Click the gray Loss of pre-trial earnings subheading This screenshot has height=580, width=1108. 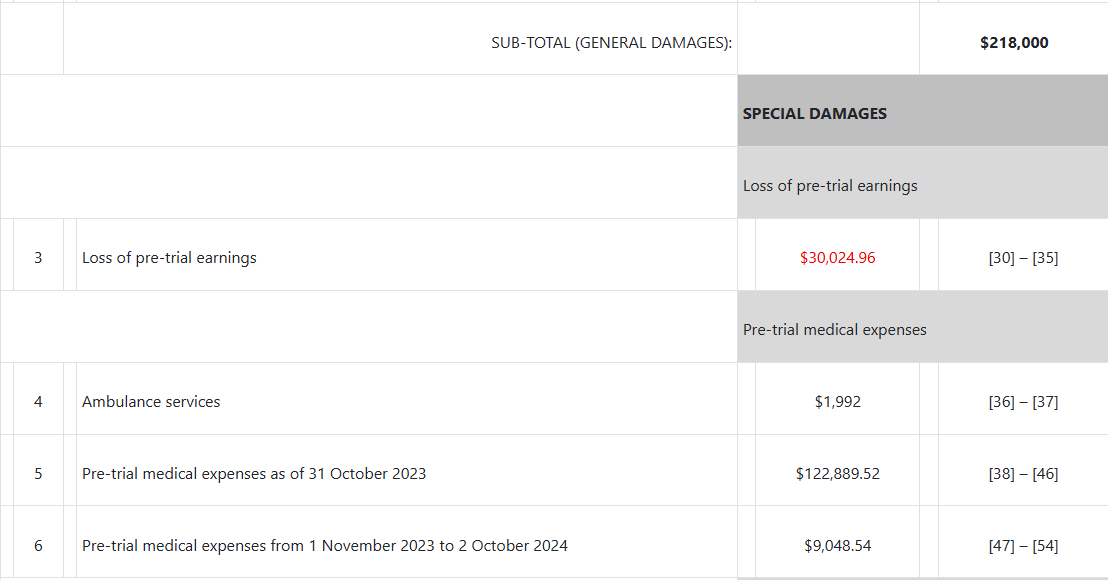(x=830, y=186)
